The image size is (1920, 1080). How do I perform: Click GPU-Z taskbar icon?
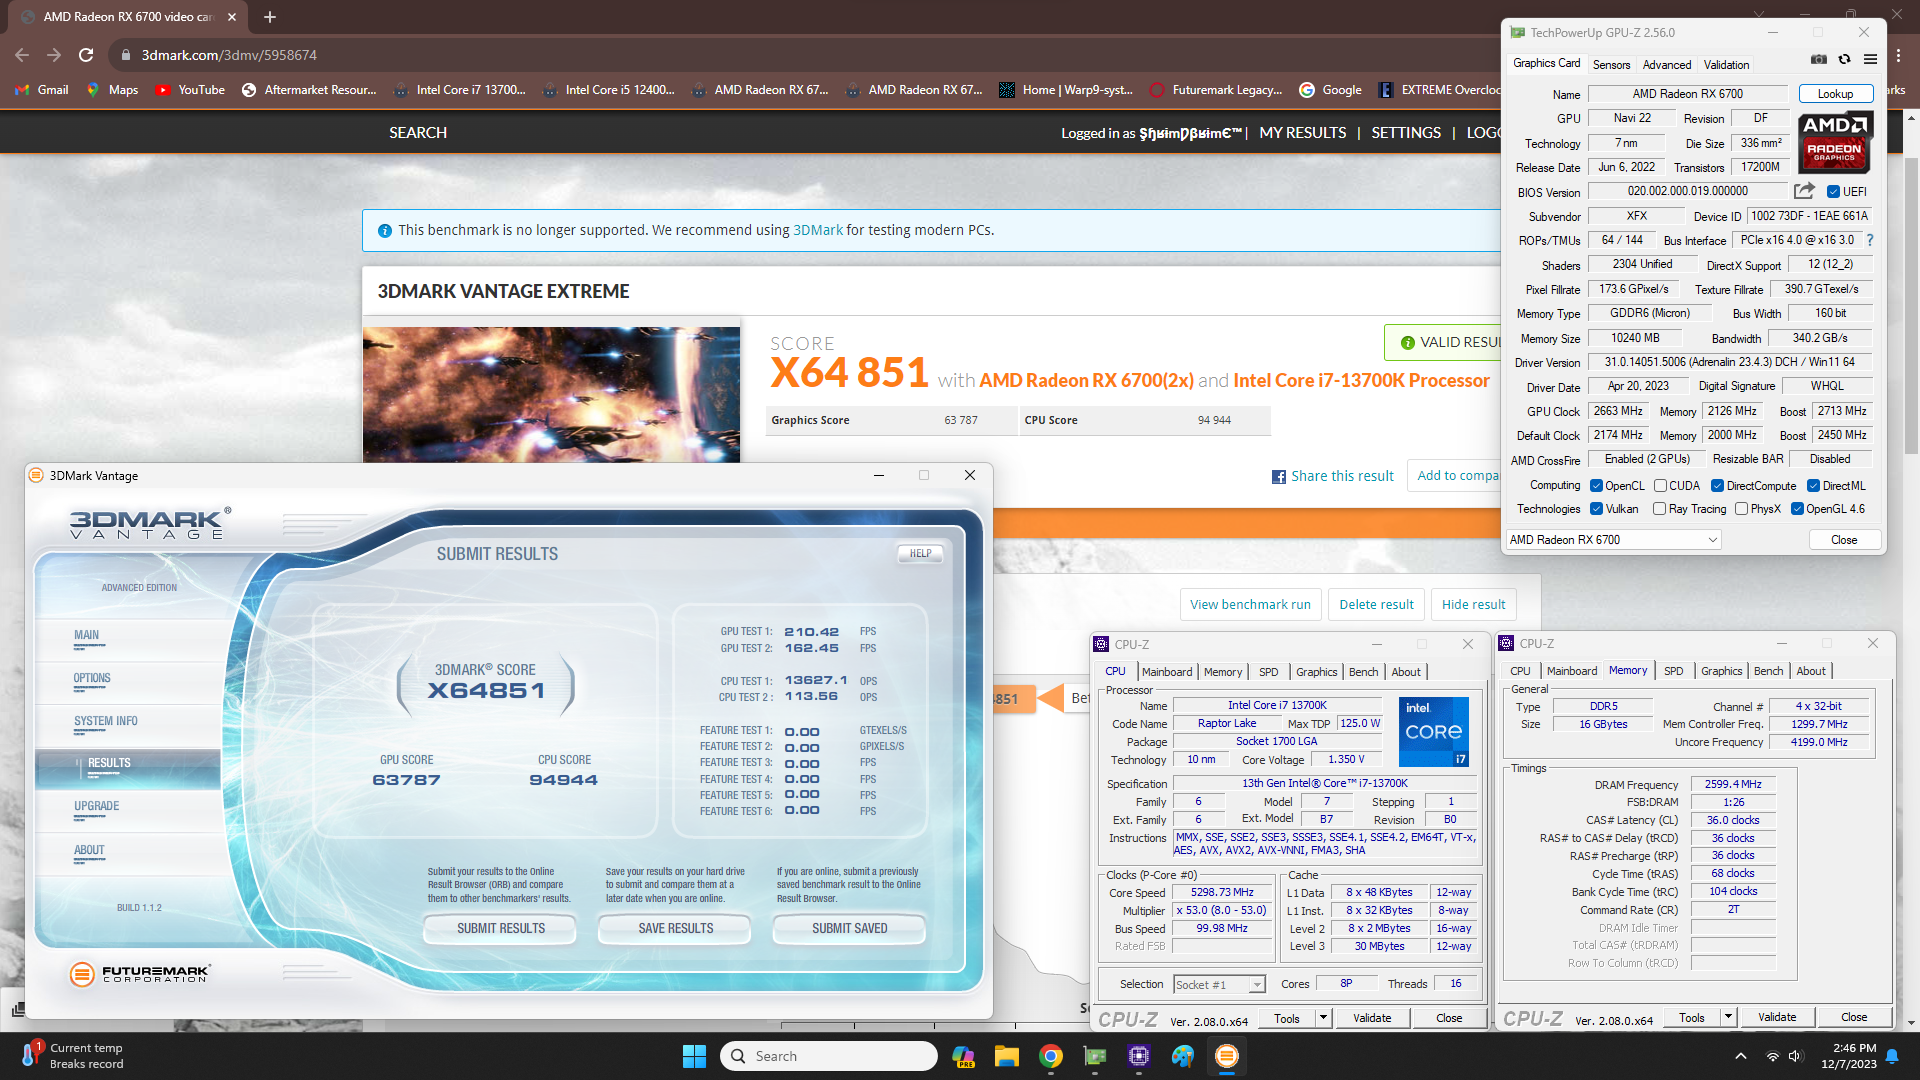click(x=1095, y=1056)
